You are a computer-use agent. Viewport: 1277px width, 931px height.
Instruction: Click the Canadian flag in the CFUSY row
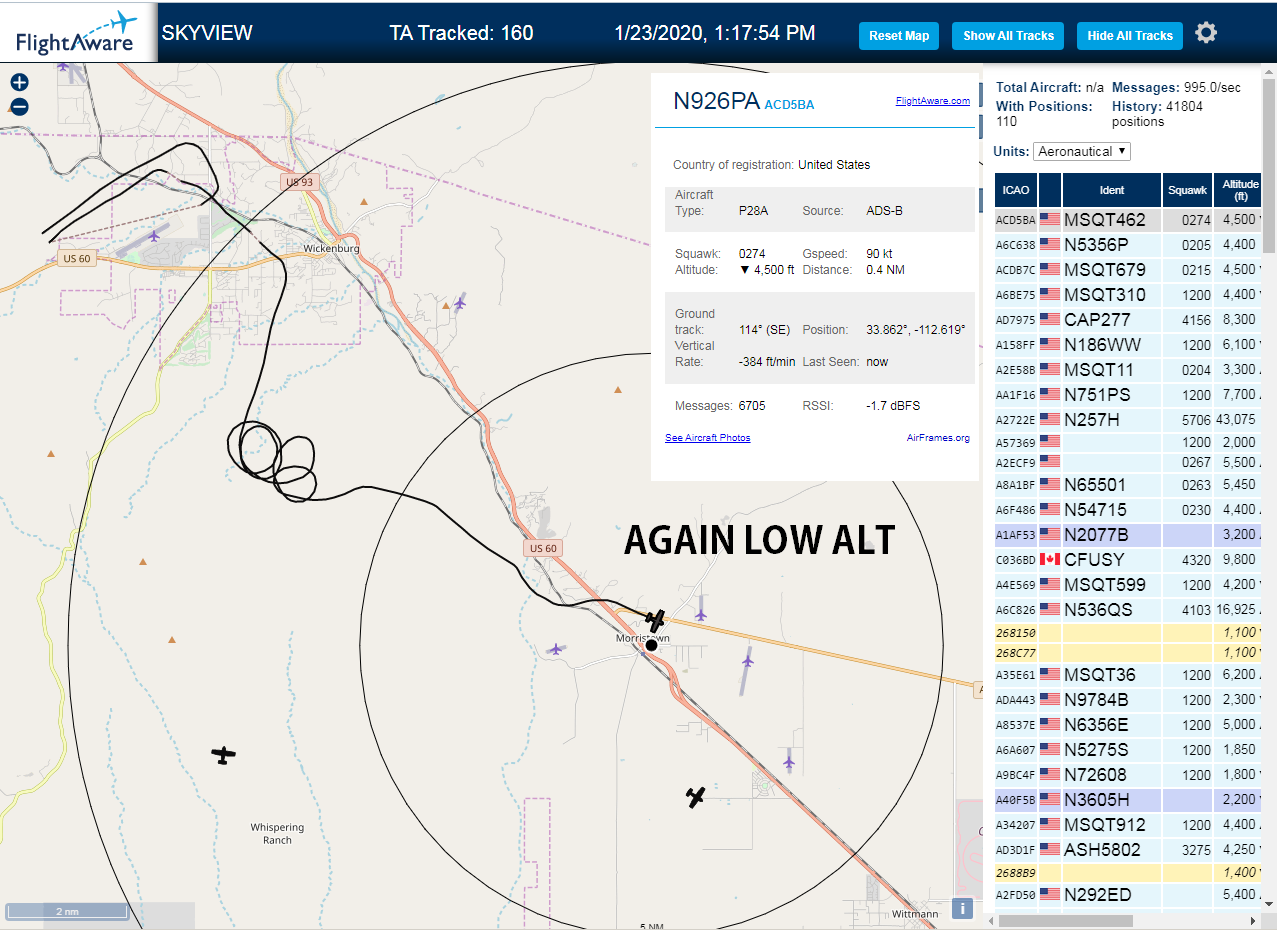(x=1050, y=559)
